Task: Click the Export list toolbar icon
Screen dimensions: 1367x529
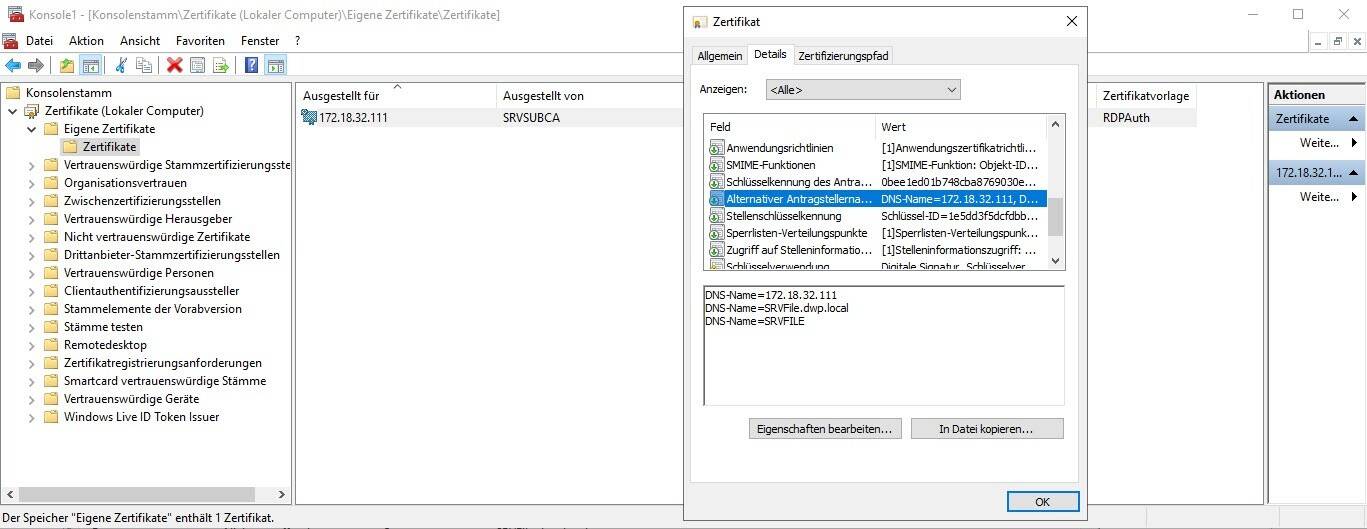Action: [221, 65]
